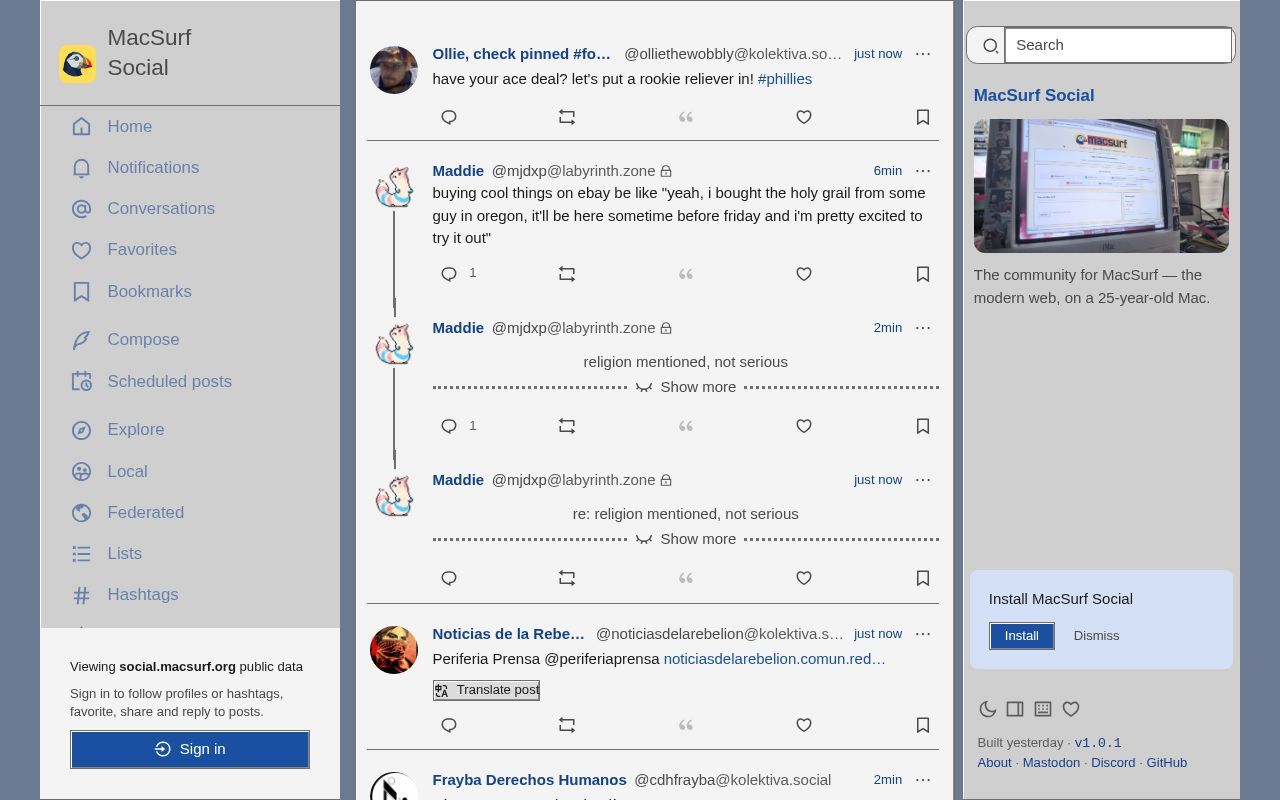Favorite Maddie's ebay holy grail post
Screen dimensions: 1280x800
coord(804,274)
